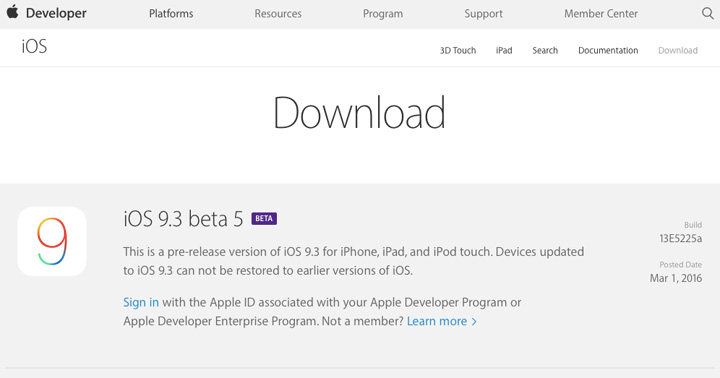This screenshot has width=720, height=378.
Task: Click the Sign in link
Action: tap(141, 302)
